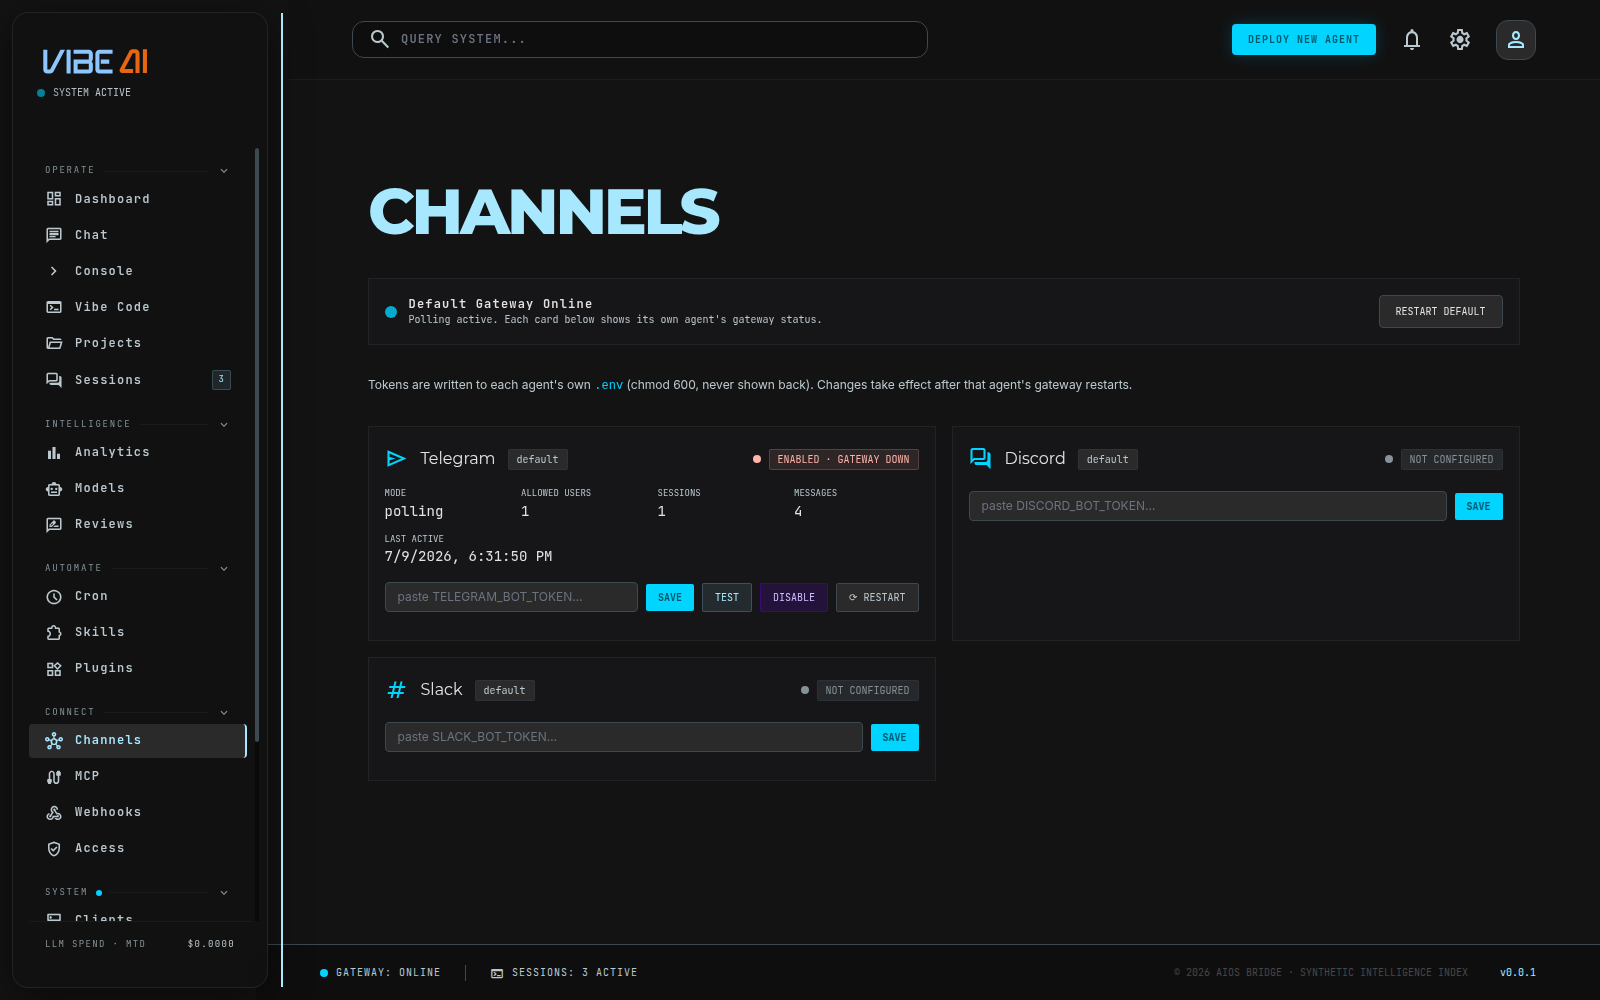
Task: Click the Telegram paper plane icon
Action: (396, 458)
